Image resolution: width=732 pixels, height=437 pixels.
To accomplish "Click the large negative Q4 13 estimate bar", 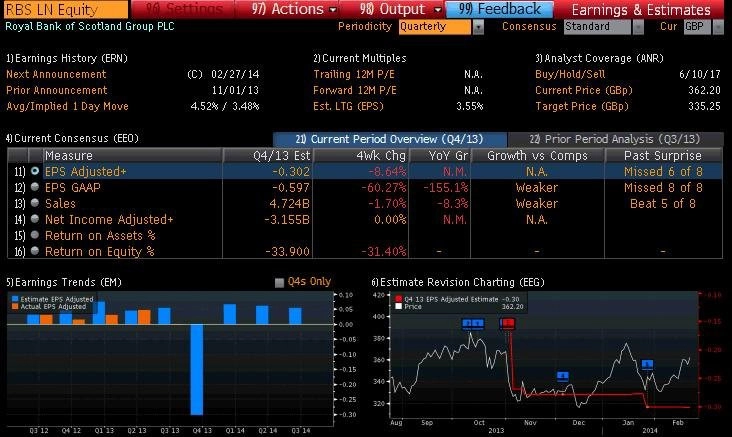I will (x=197, y=369).
